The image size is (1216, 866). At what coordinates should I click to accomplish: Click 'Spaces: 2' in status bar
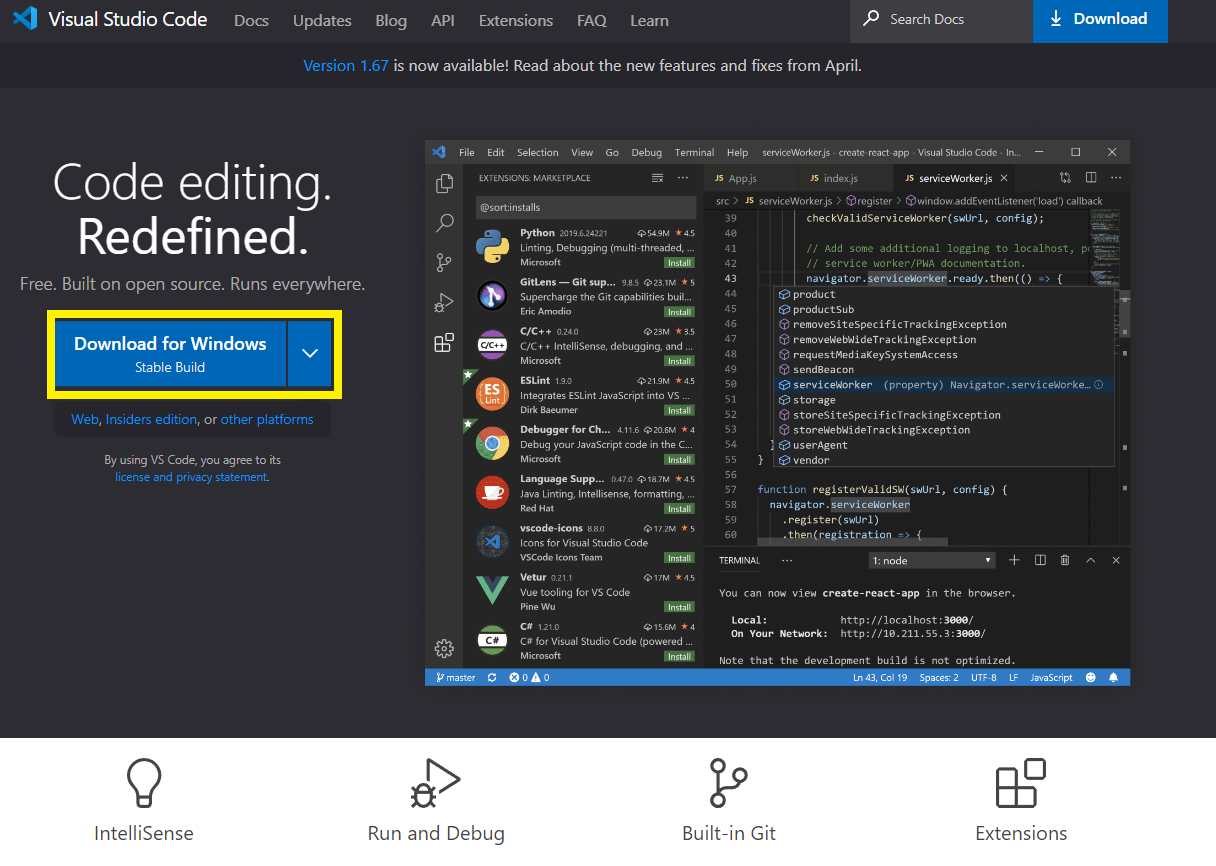click(x=939, y=677)
